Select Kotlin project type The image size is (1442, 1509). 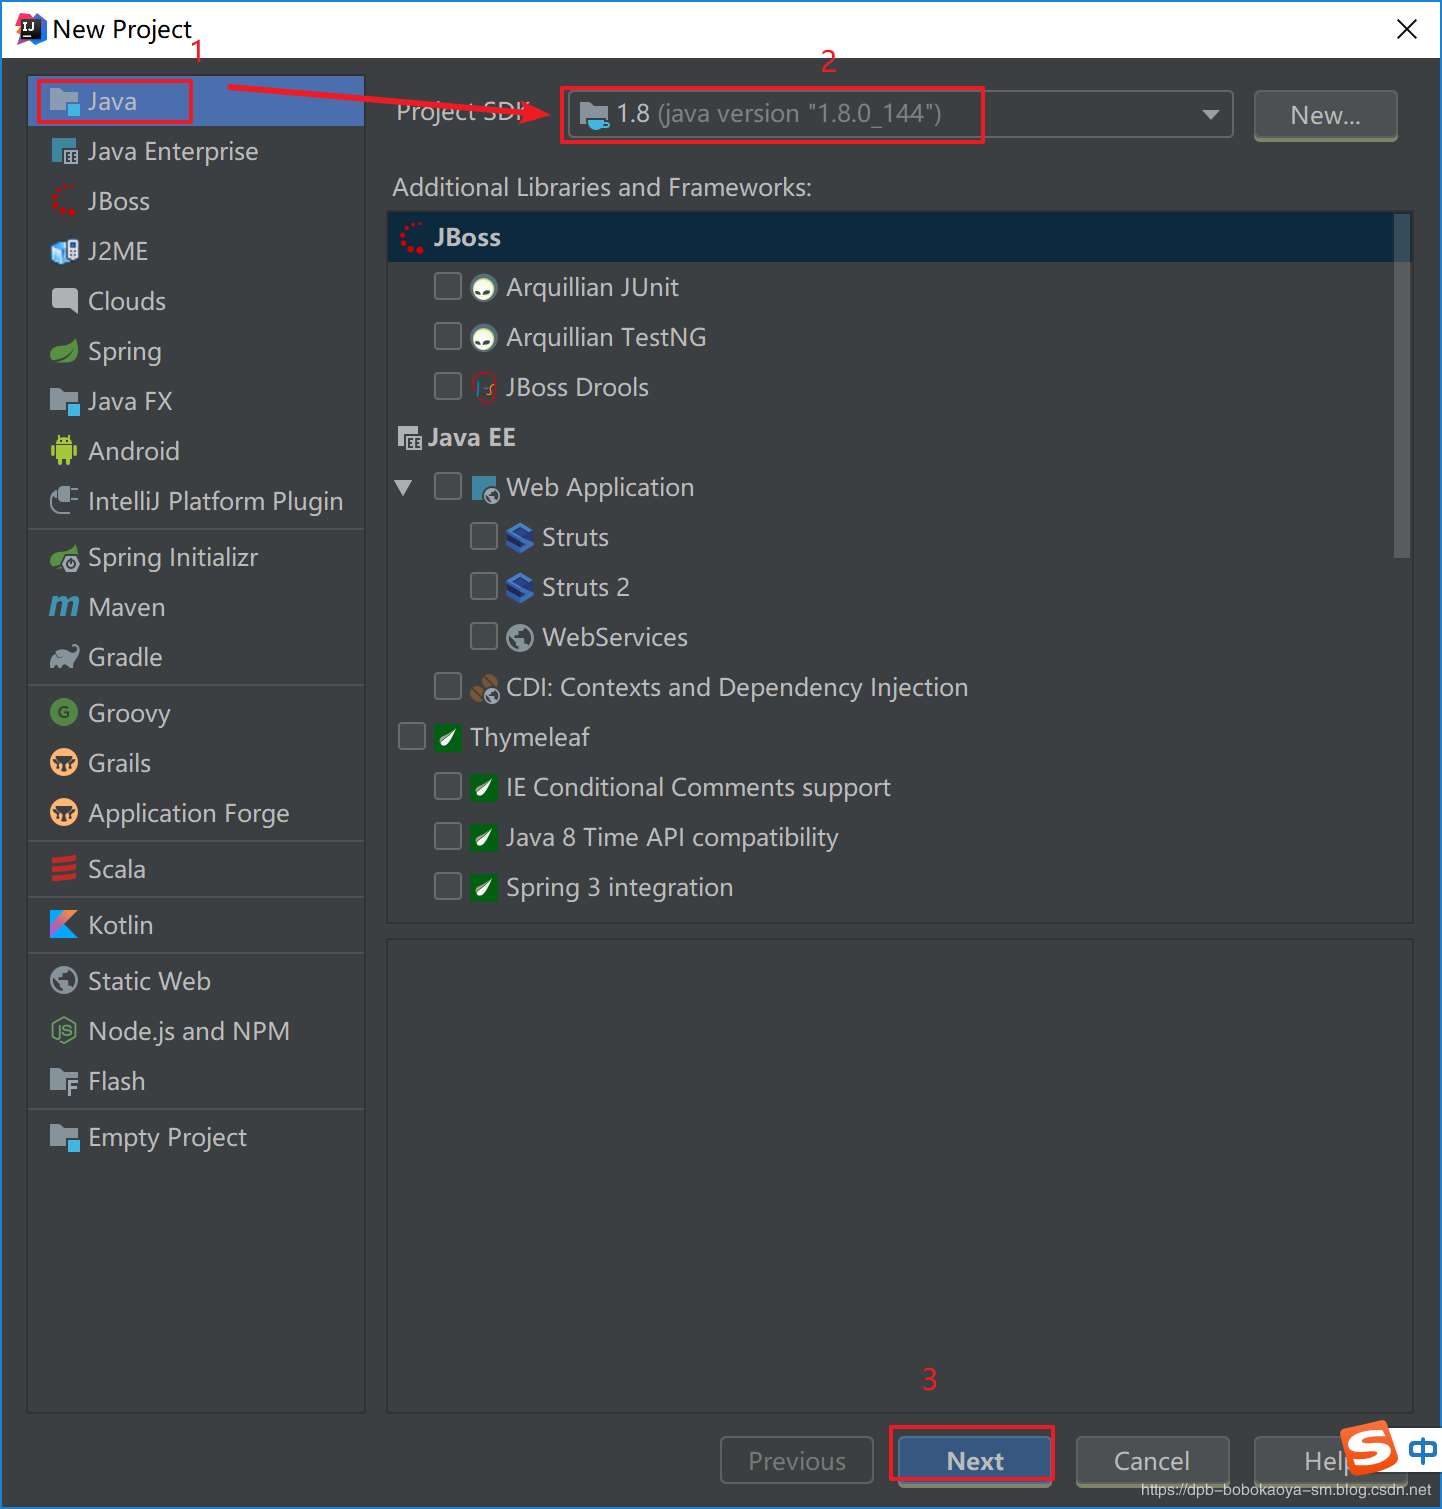coord(196,925)
